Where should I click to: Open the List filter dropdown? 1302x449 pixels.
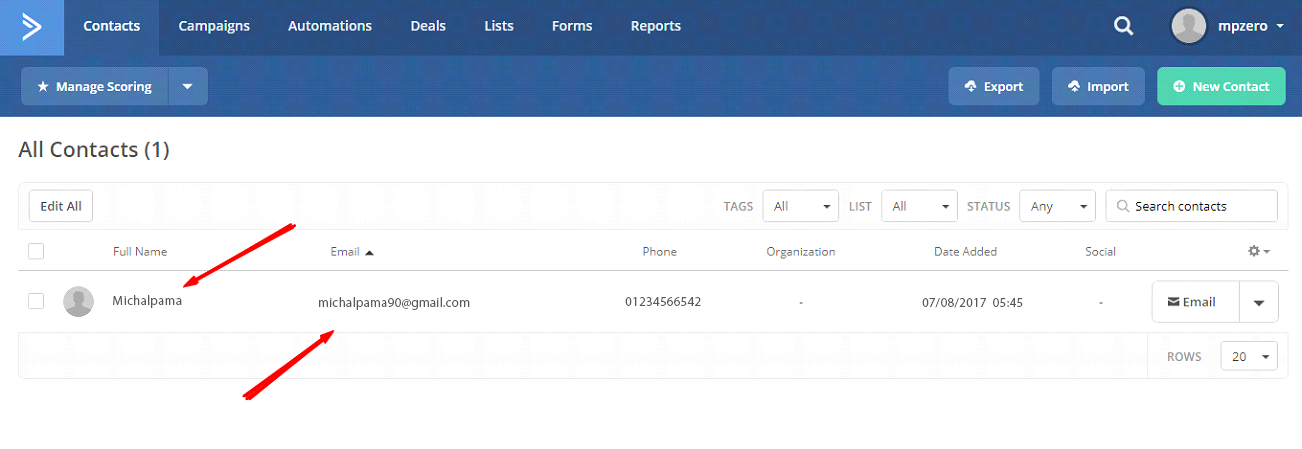pos(919,206)
